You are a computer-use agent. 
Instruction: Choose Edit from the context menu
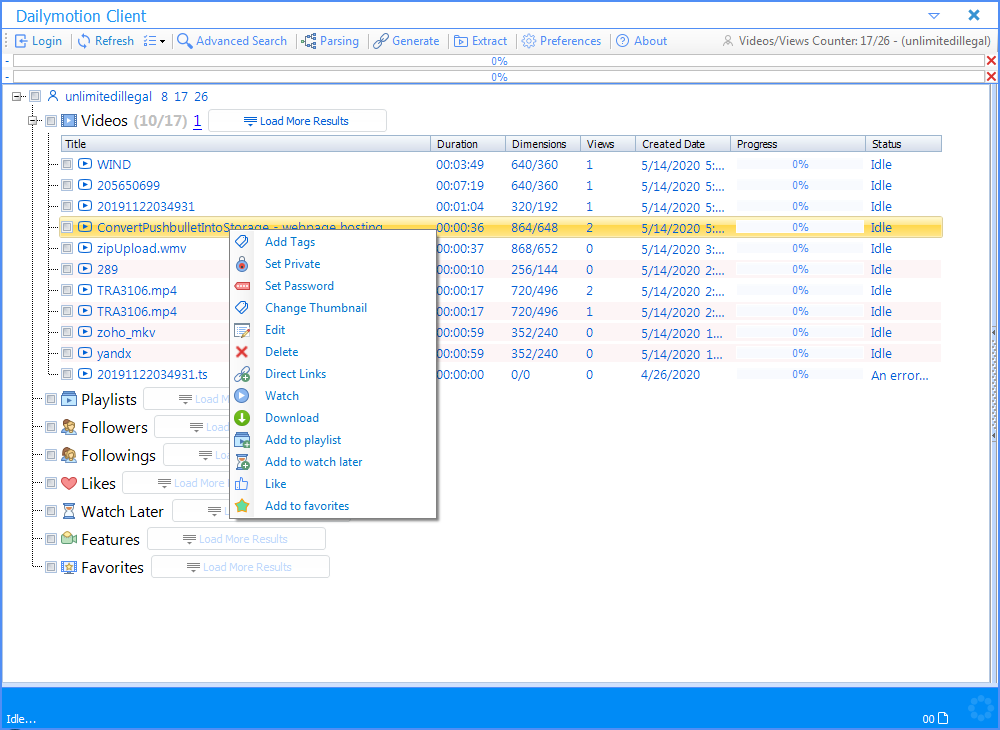[x=275, y=330]
